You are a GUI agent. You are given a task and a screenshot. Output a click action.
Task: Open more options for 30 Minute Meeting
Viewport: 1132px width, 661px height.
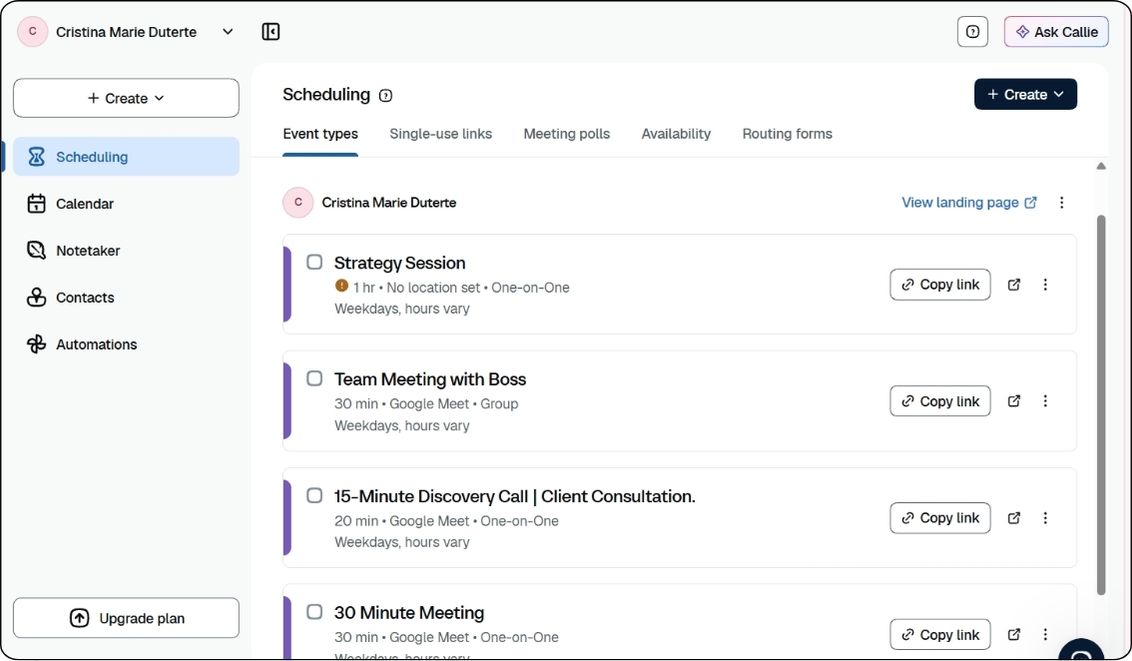click(1045, 634)
